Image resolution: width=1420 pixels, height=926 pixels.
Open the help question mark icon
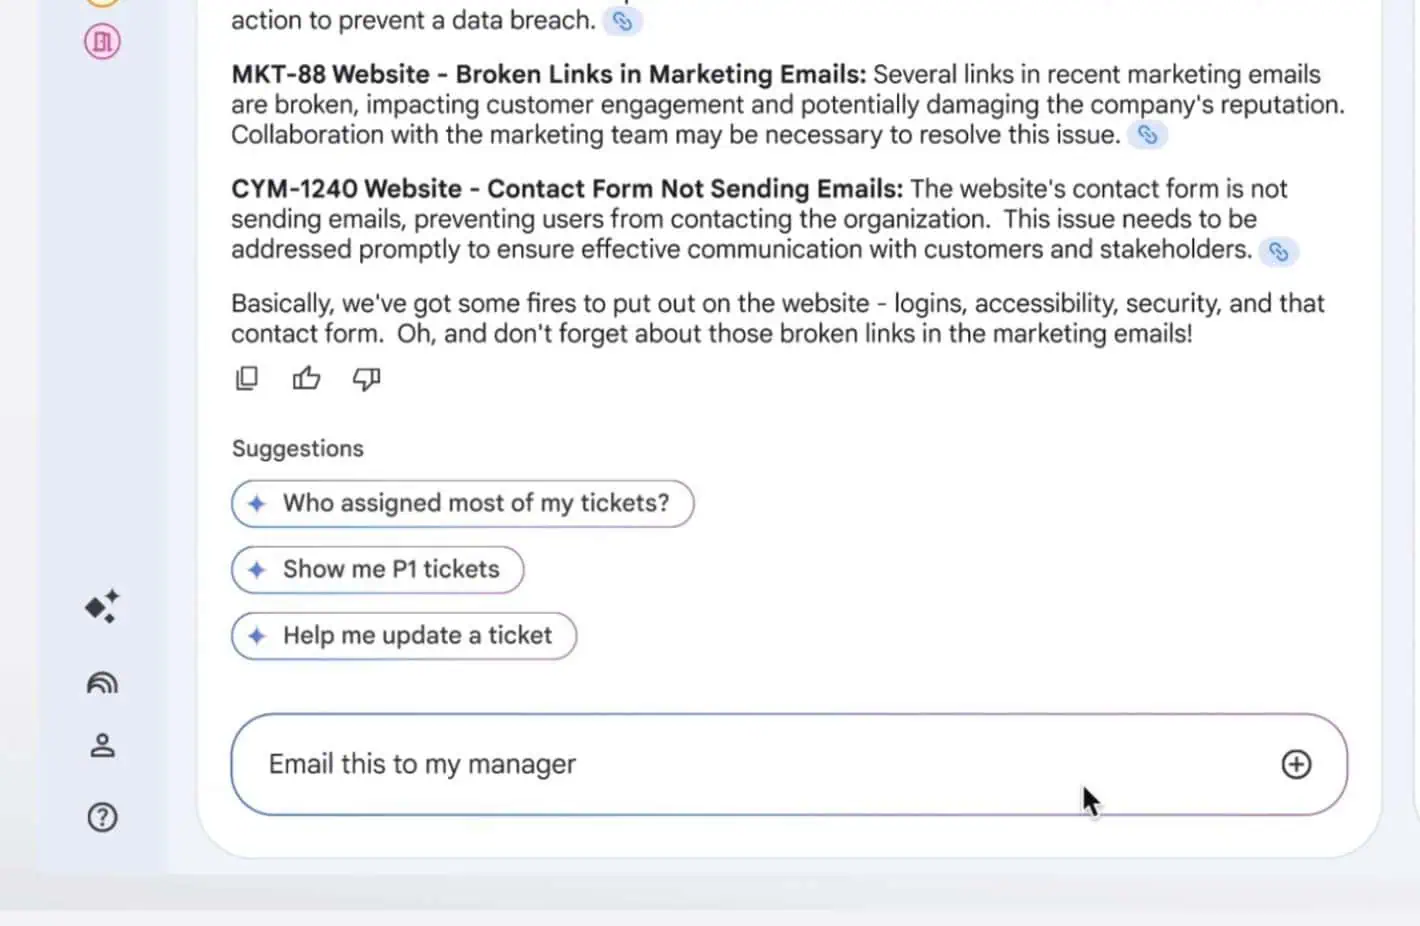tap(102, 817)
